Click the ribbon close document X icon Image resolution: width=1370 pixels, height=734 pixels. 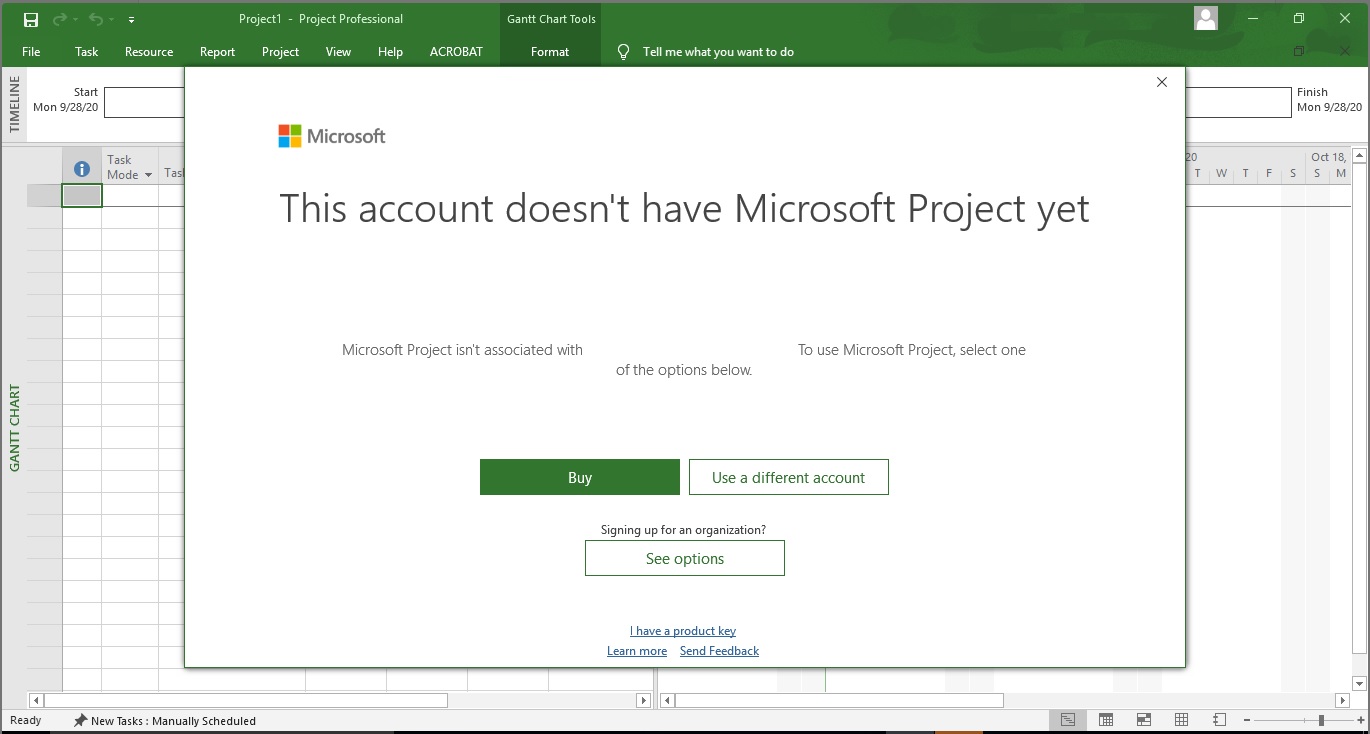(x=1345, y=51)
